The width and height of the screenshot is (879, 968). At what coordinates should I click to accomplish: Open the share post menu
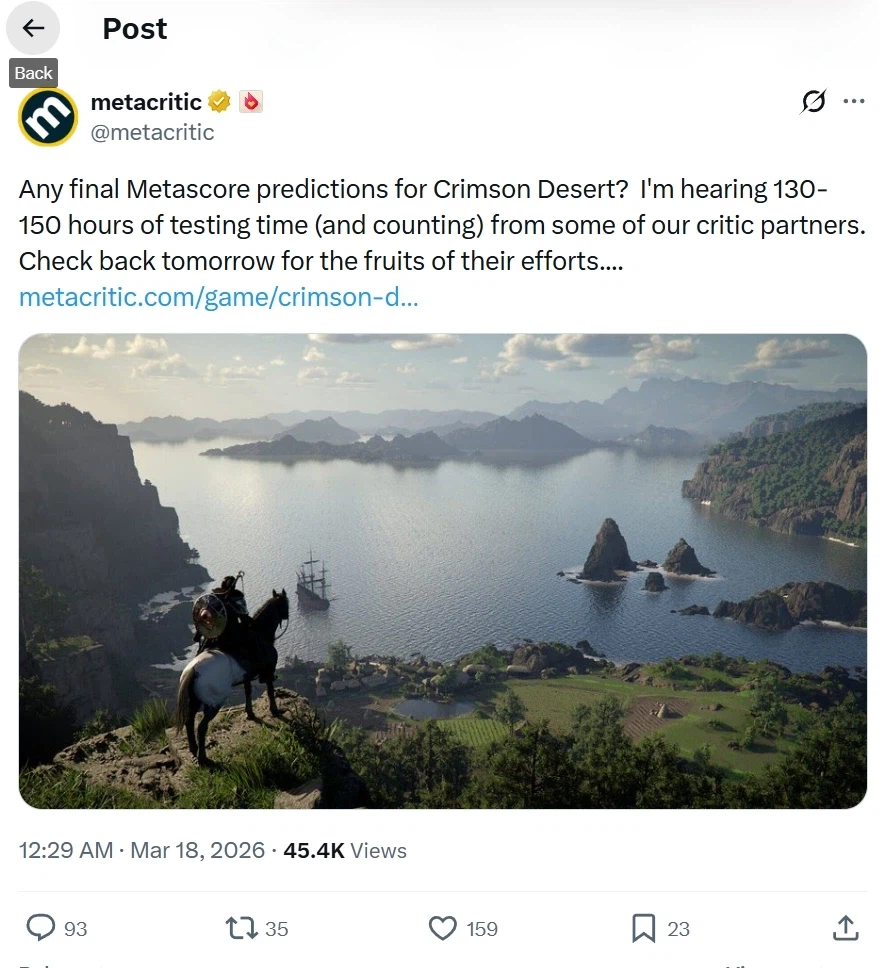pos(845,928)
